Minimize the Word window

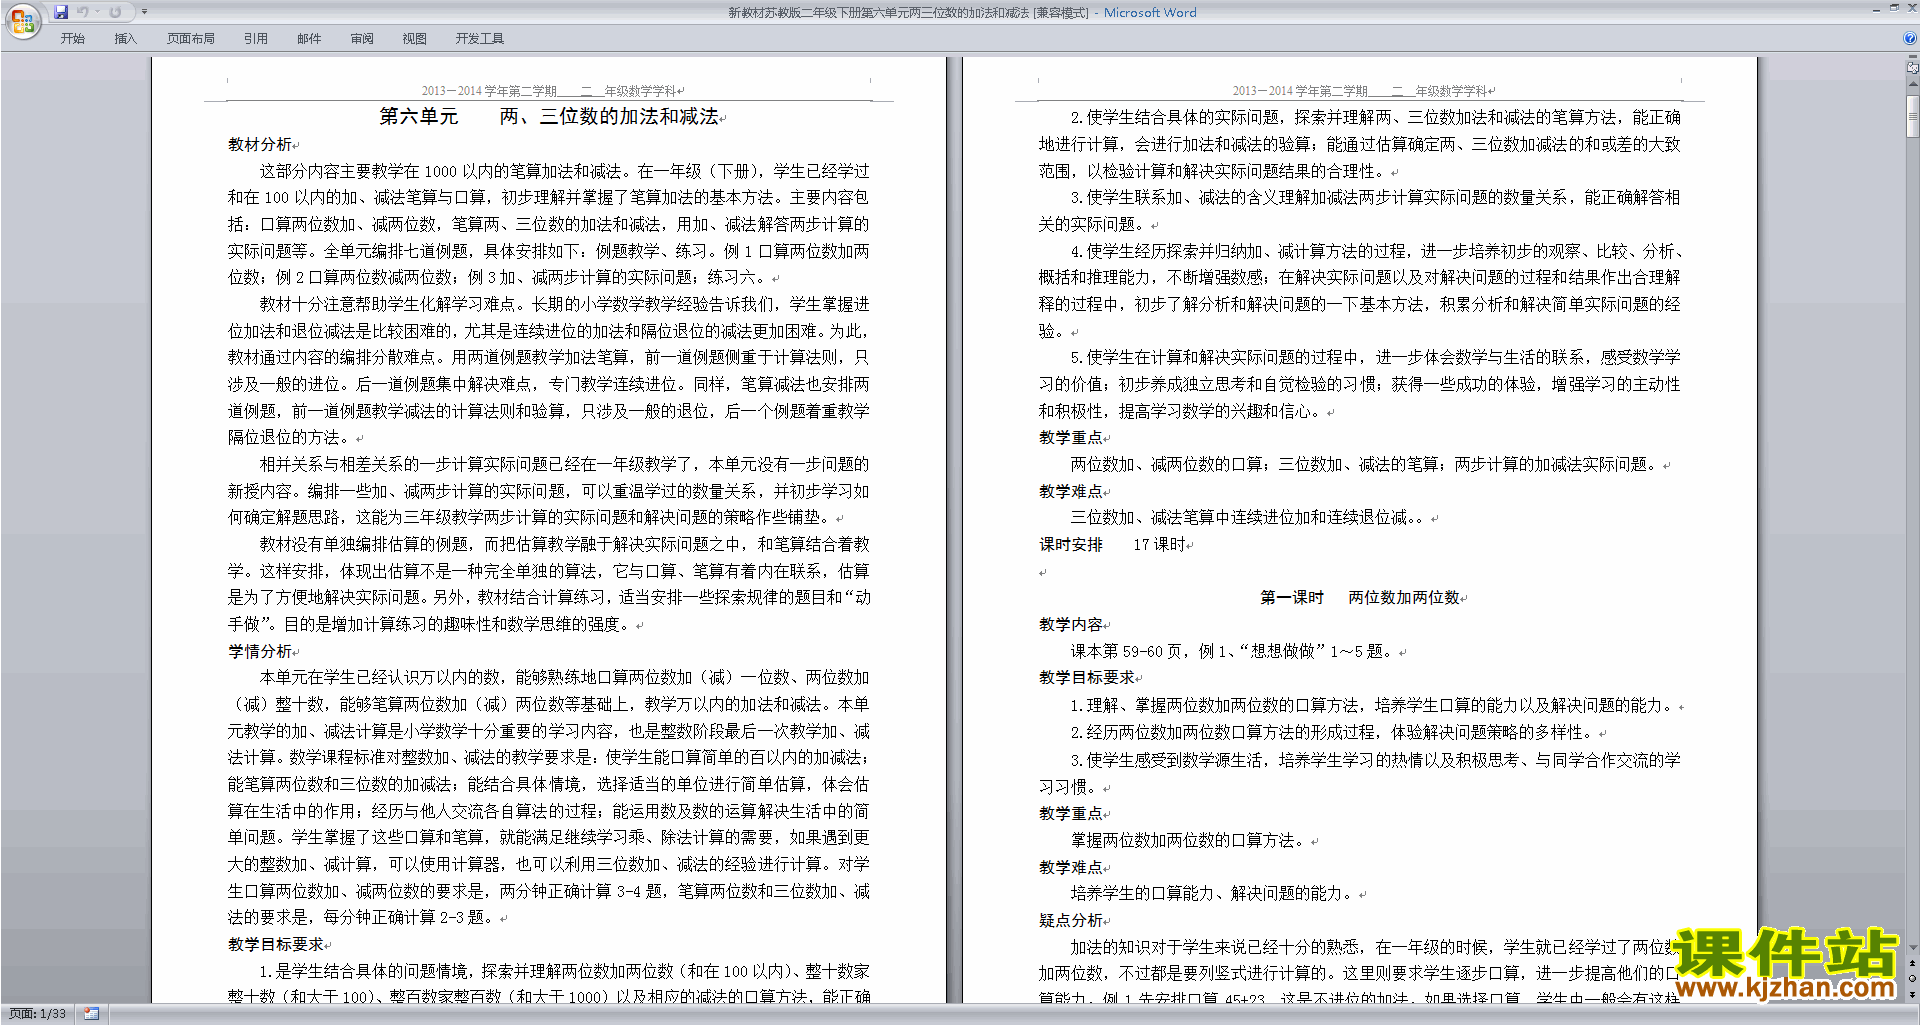pyautogui.click(x=1876, y=9)
